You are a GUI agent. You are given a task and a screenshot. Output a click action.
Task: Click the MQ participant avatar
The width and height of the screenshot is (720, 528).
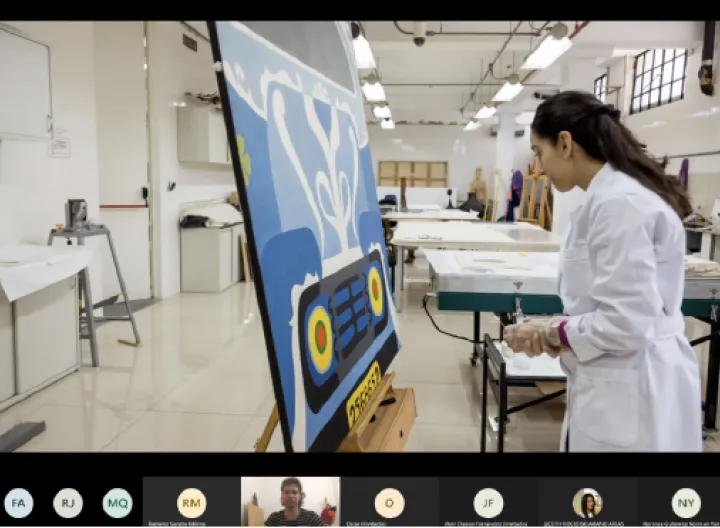117,502
